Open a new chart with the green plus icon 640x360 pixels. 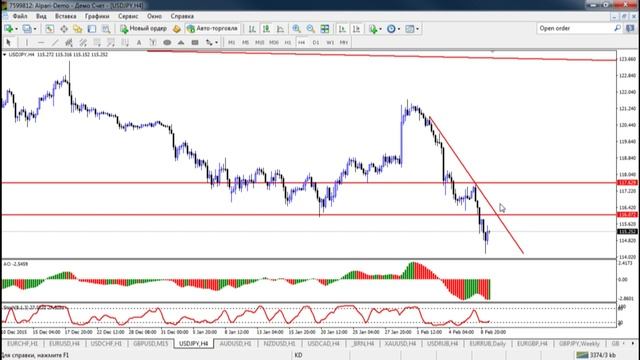click(x=8, y=29)
